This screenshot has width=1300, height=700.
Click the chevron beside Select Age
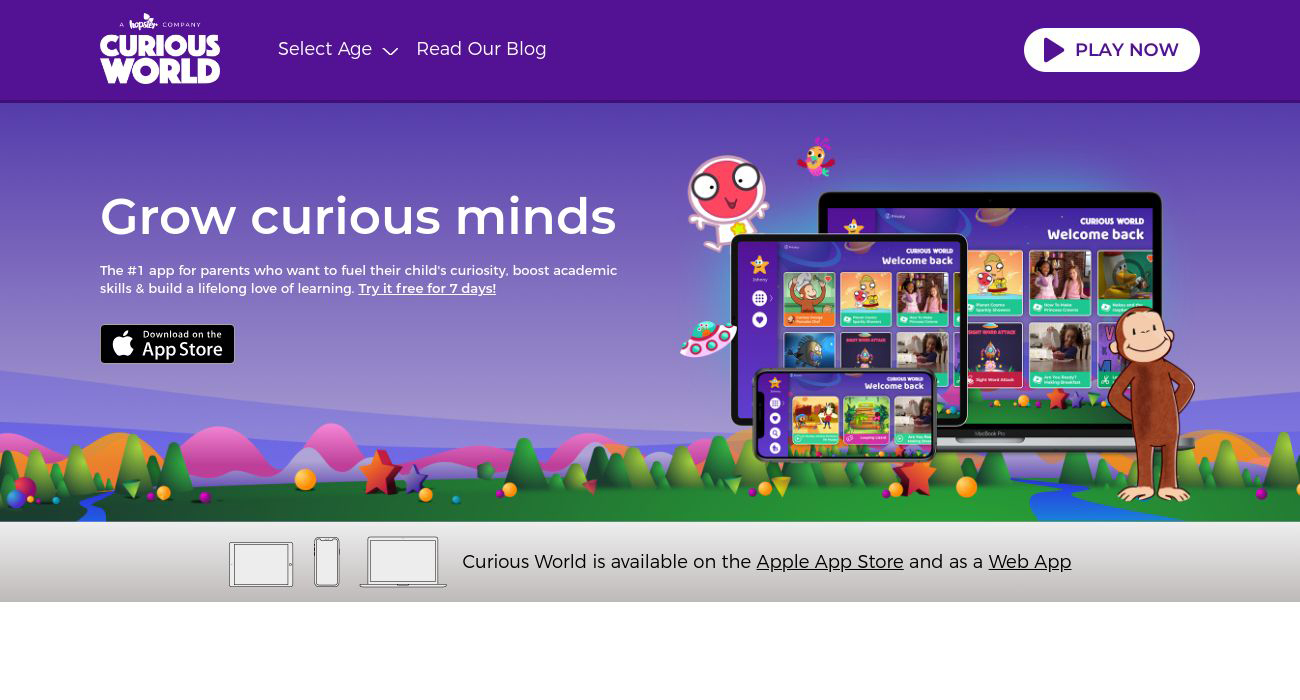click(x=390, y=51)
